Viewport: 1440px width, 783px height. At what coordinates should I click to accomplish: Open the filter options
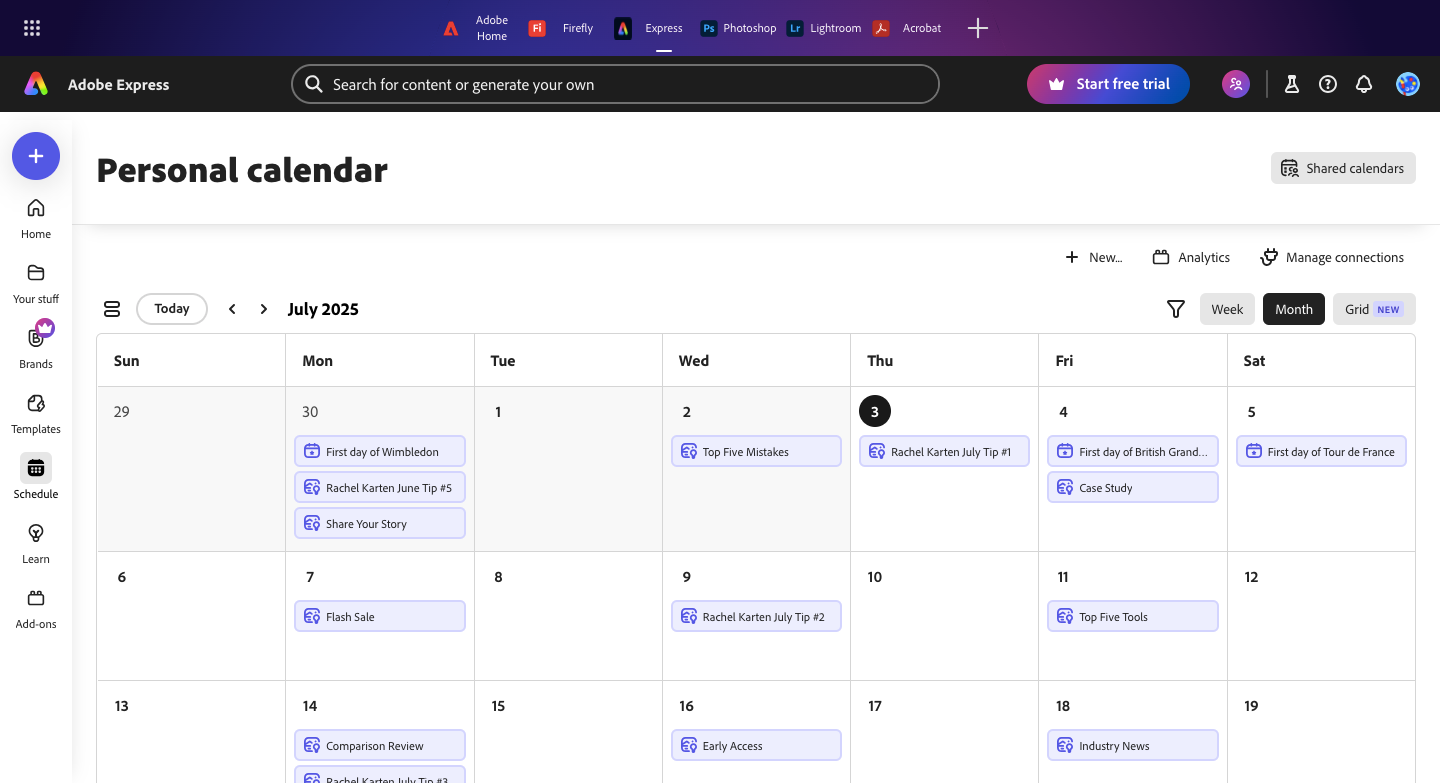click(x=1176, y=309)
